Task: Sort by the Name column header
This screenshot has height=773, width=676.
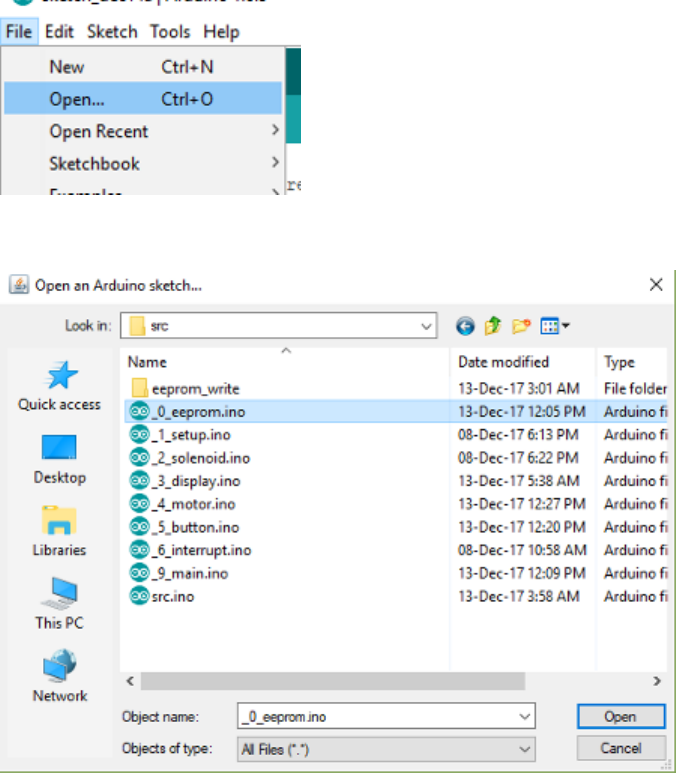Action: click(285, 362)
